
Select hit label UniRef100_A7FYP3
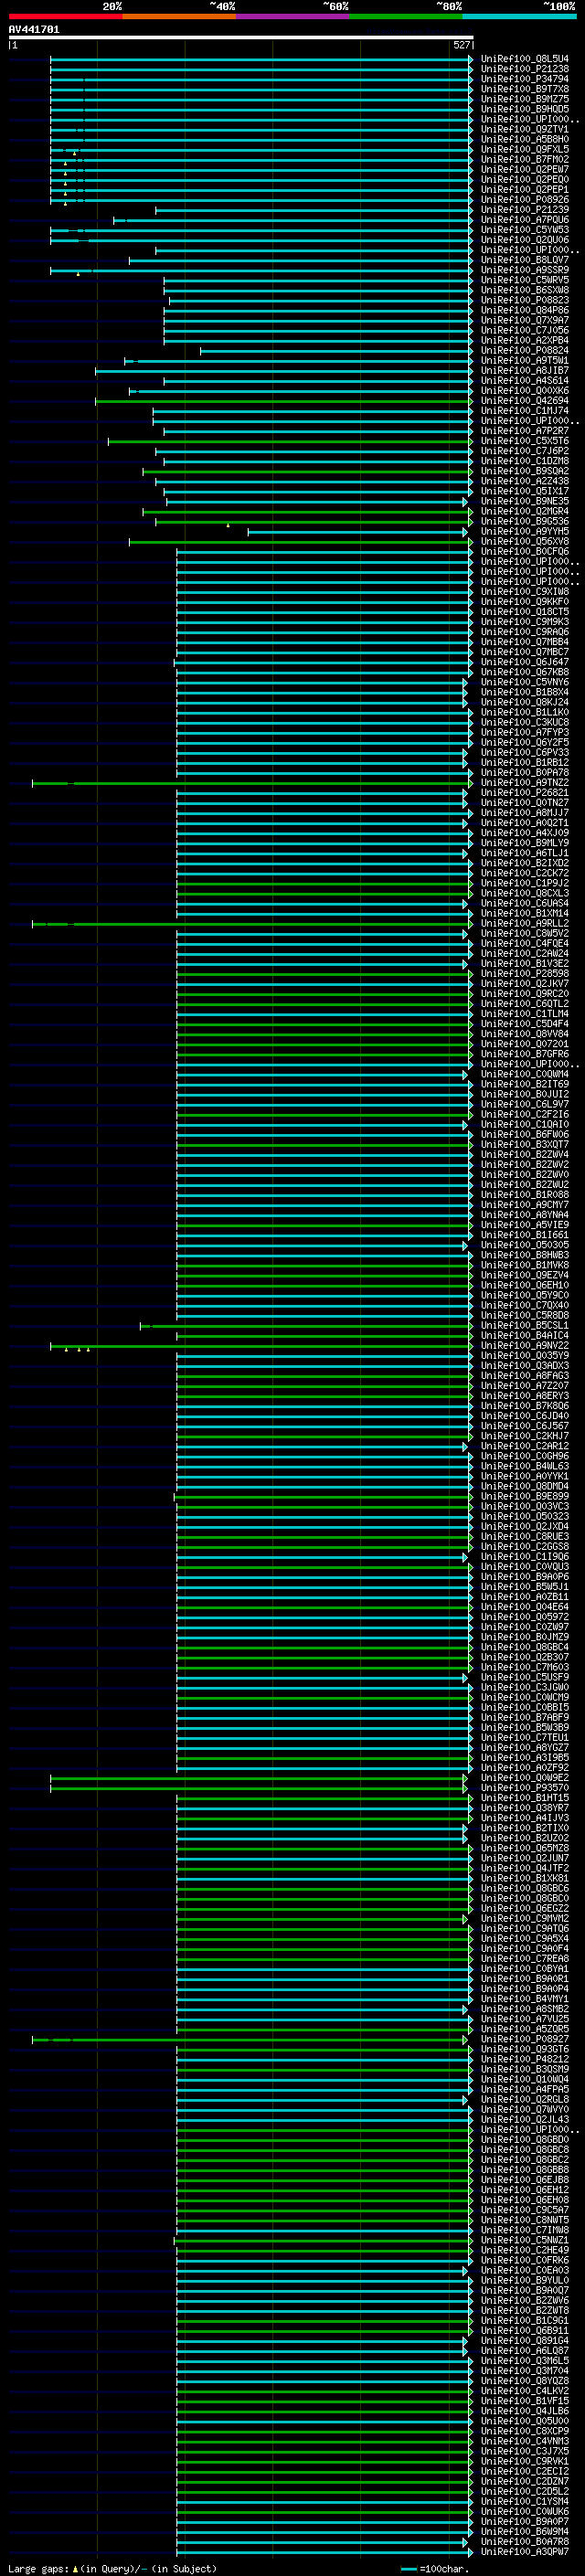525,732
